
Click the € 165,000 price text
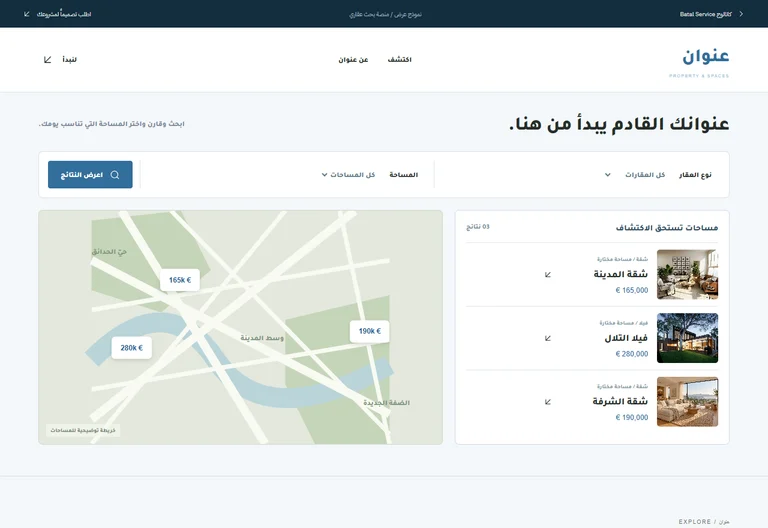[x=632, y=290]
